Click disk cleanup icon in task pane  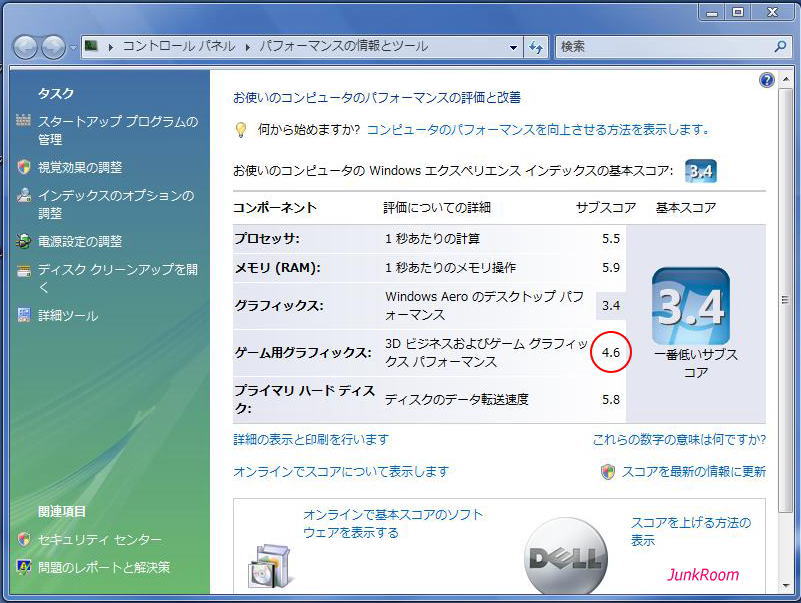(23, 270)
